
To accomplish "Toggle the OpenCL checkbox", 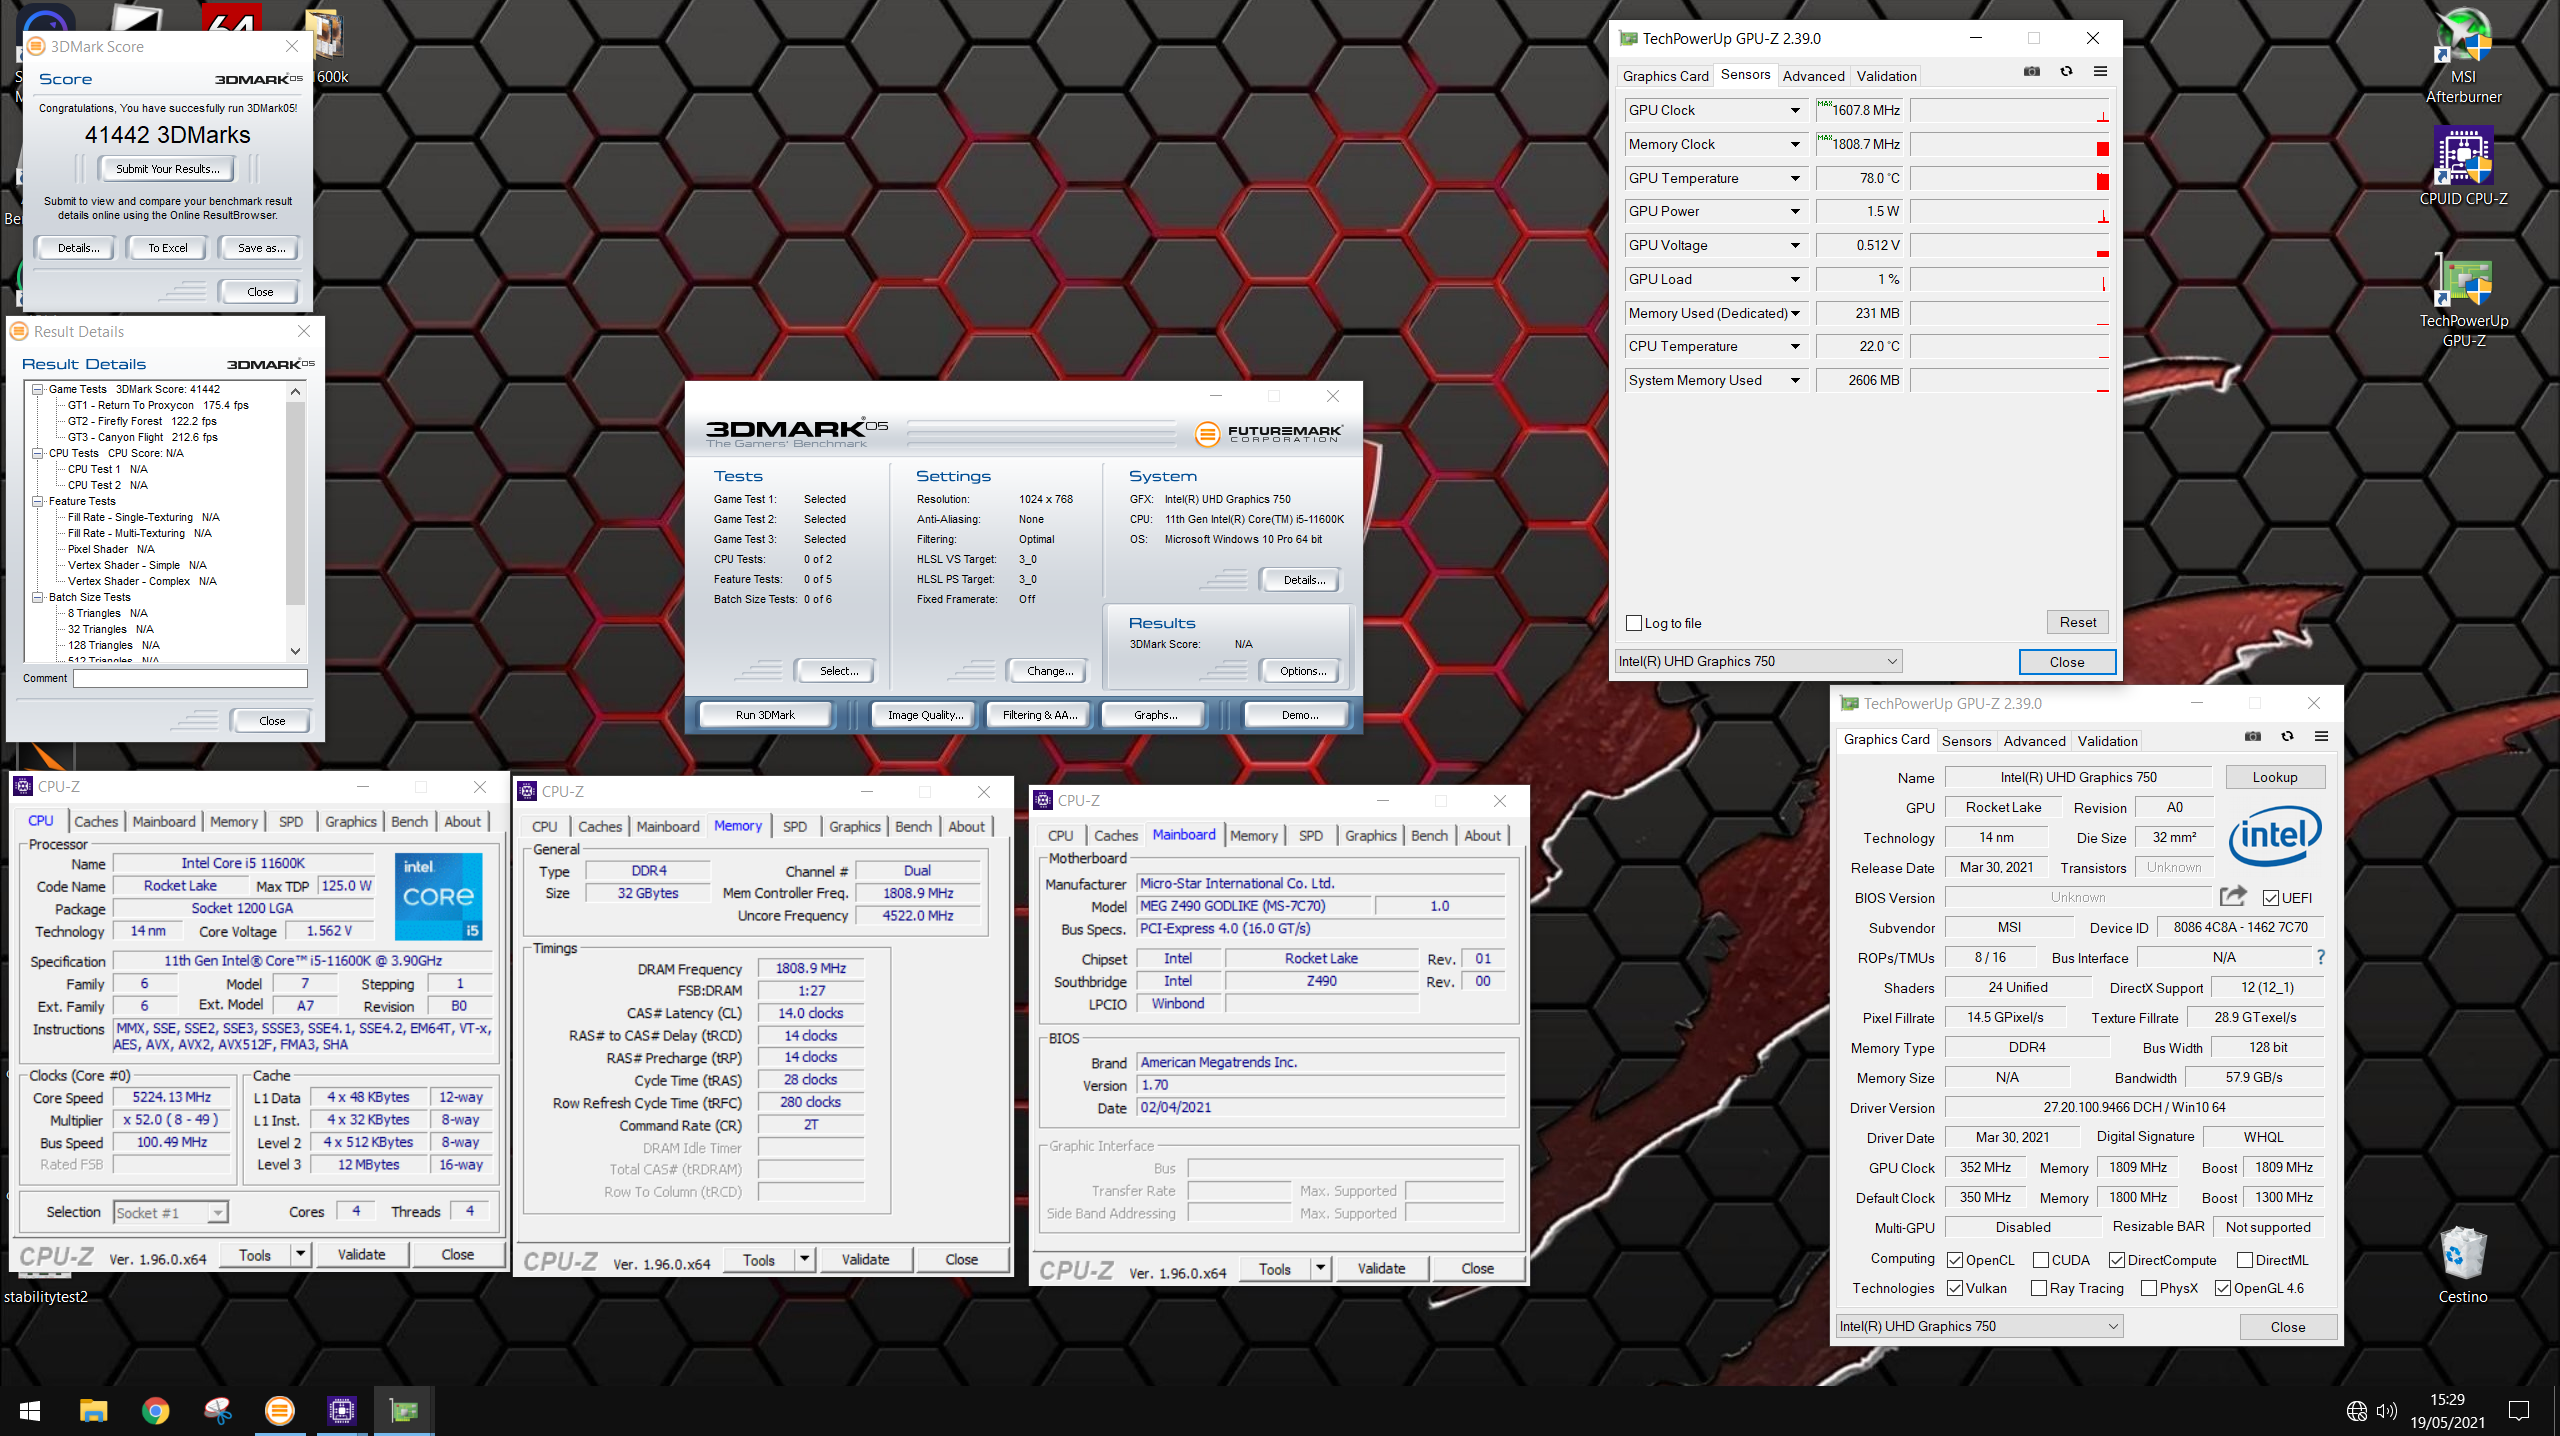I will [x=1955, y=1260].
